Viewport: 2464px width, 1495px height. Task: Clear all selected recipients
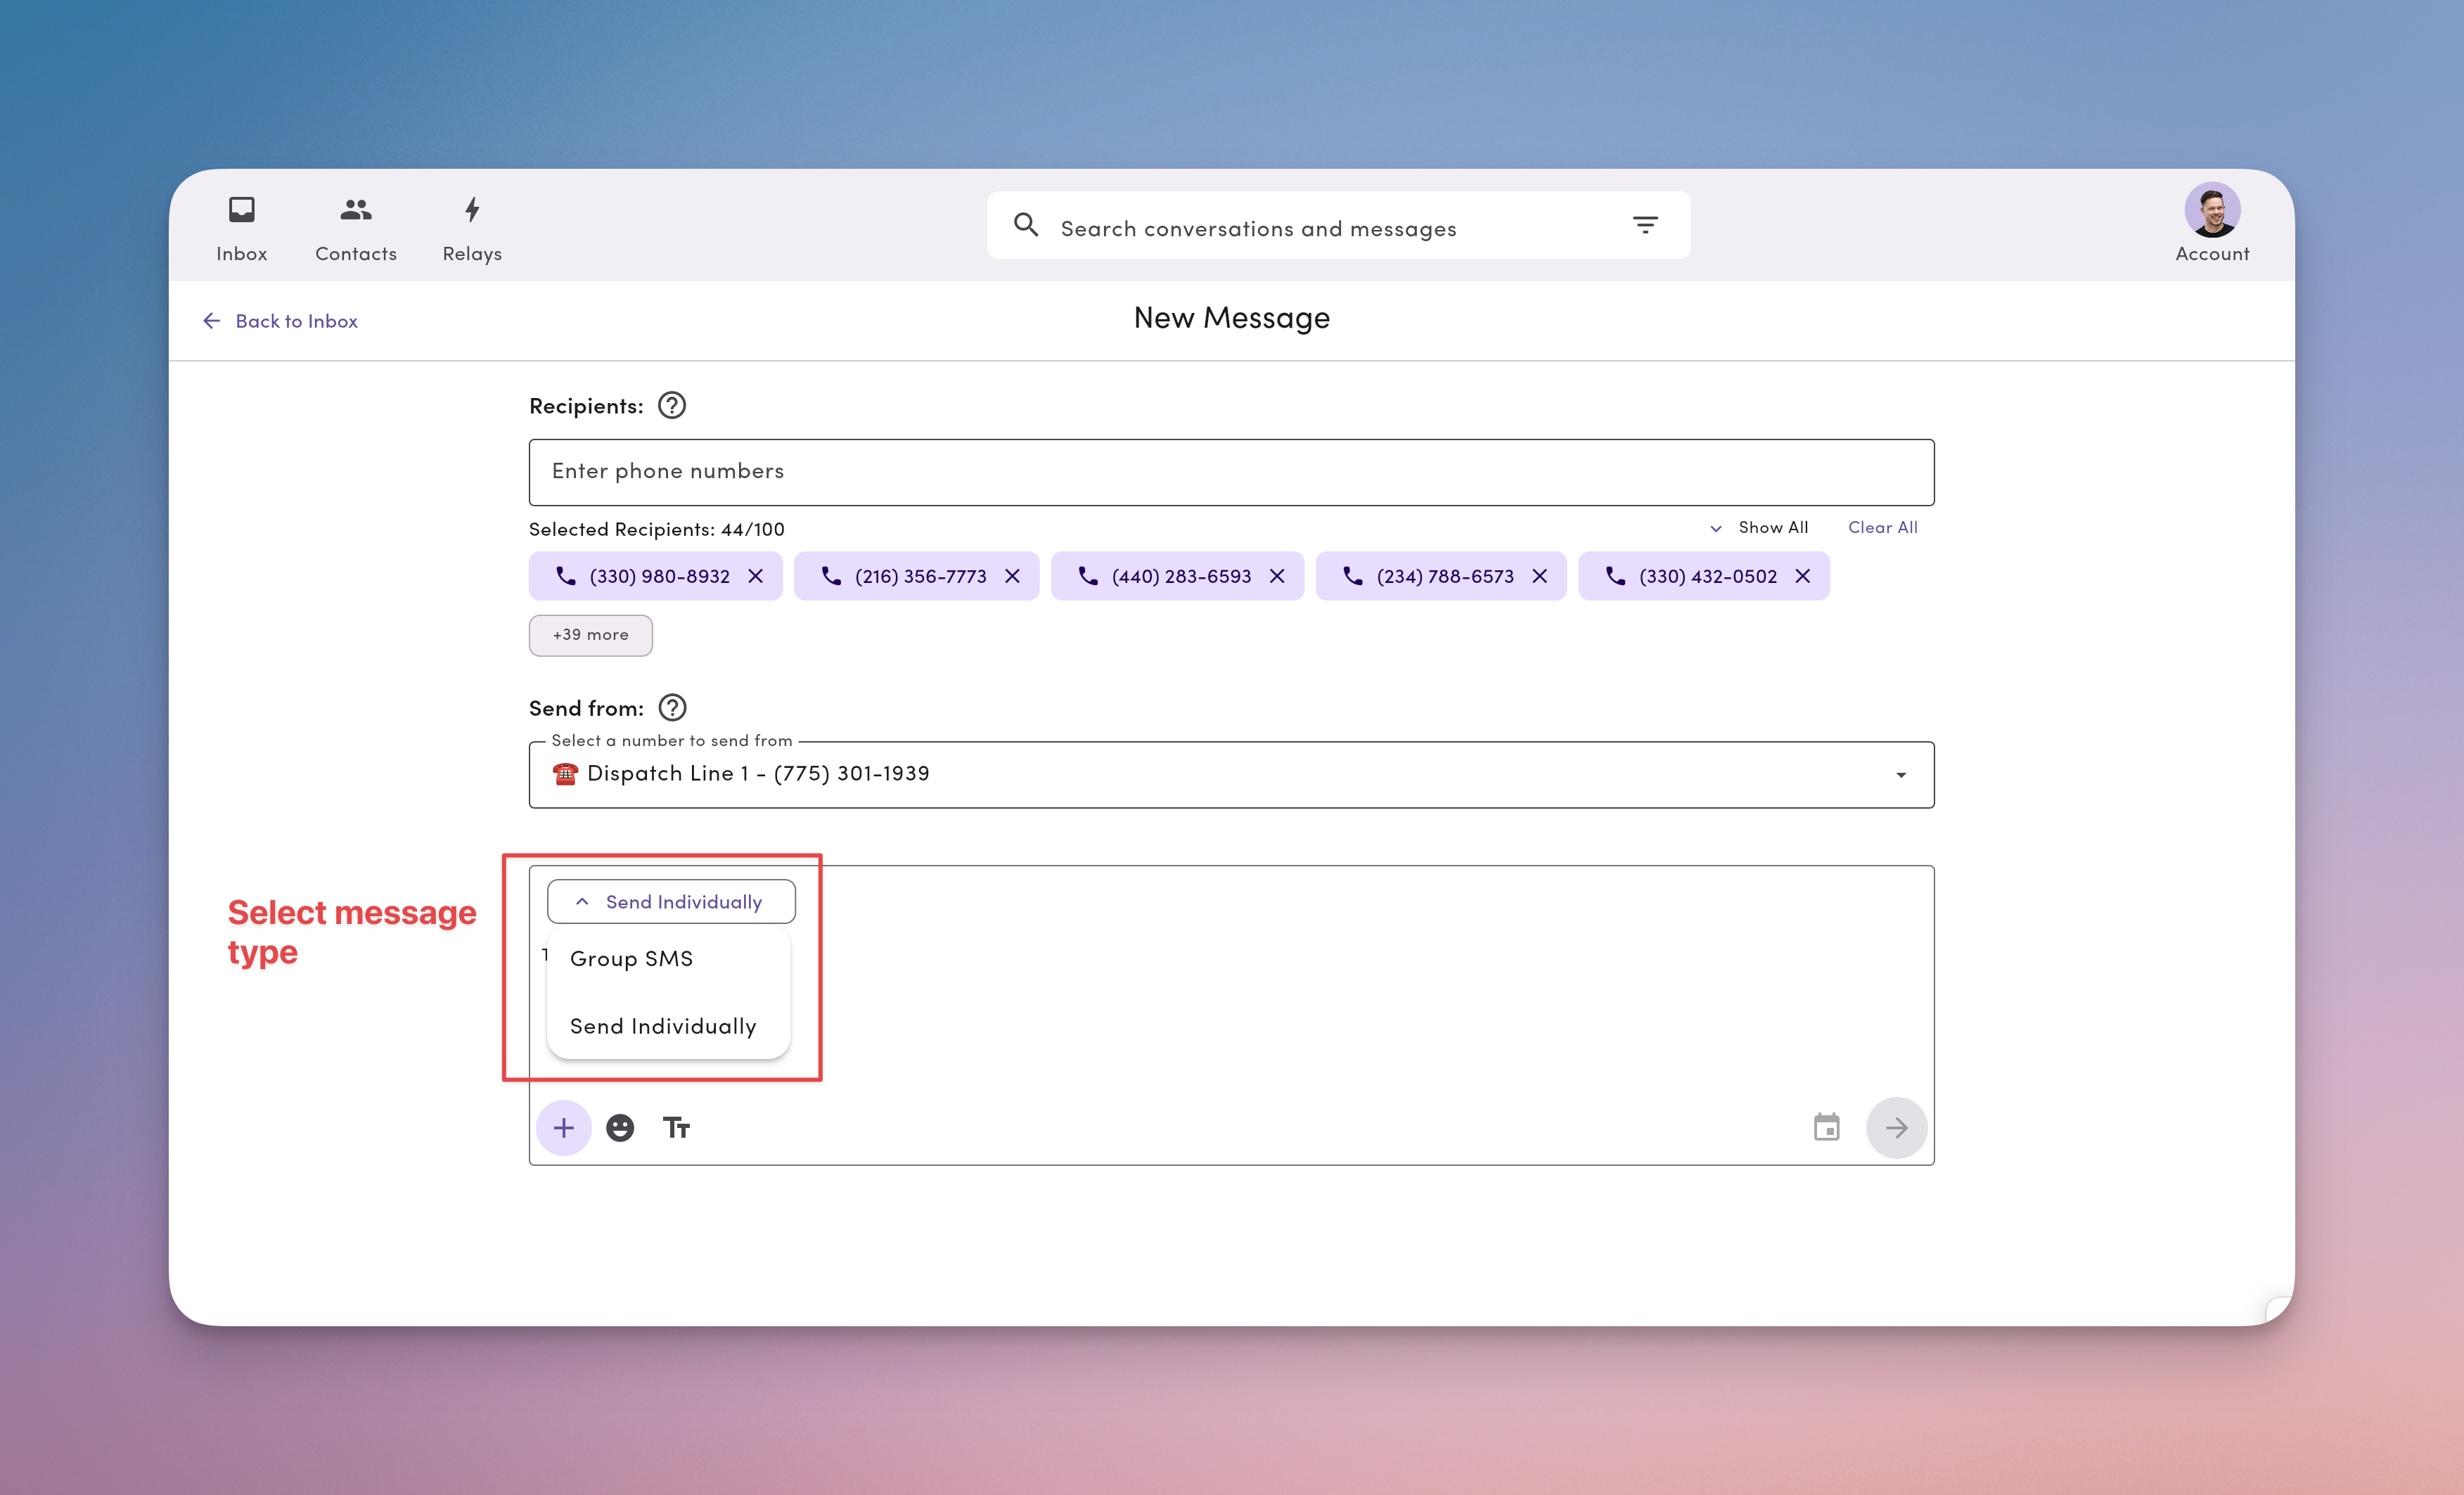click(x=1883, y=527)
